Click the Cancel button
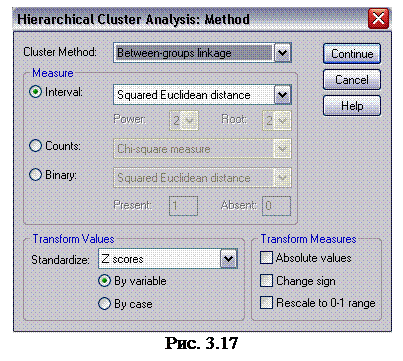The width and height of the screenshot is (403, 361). (x=352, y=79)
